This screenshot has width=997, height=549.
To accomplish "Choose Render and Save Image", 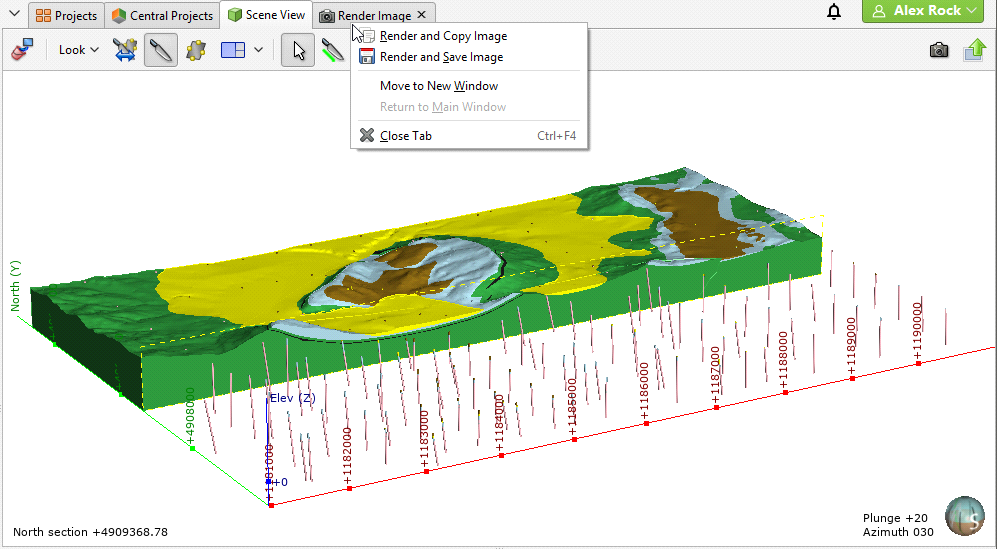I will point(441,57).
